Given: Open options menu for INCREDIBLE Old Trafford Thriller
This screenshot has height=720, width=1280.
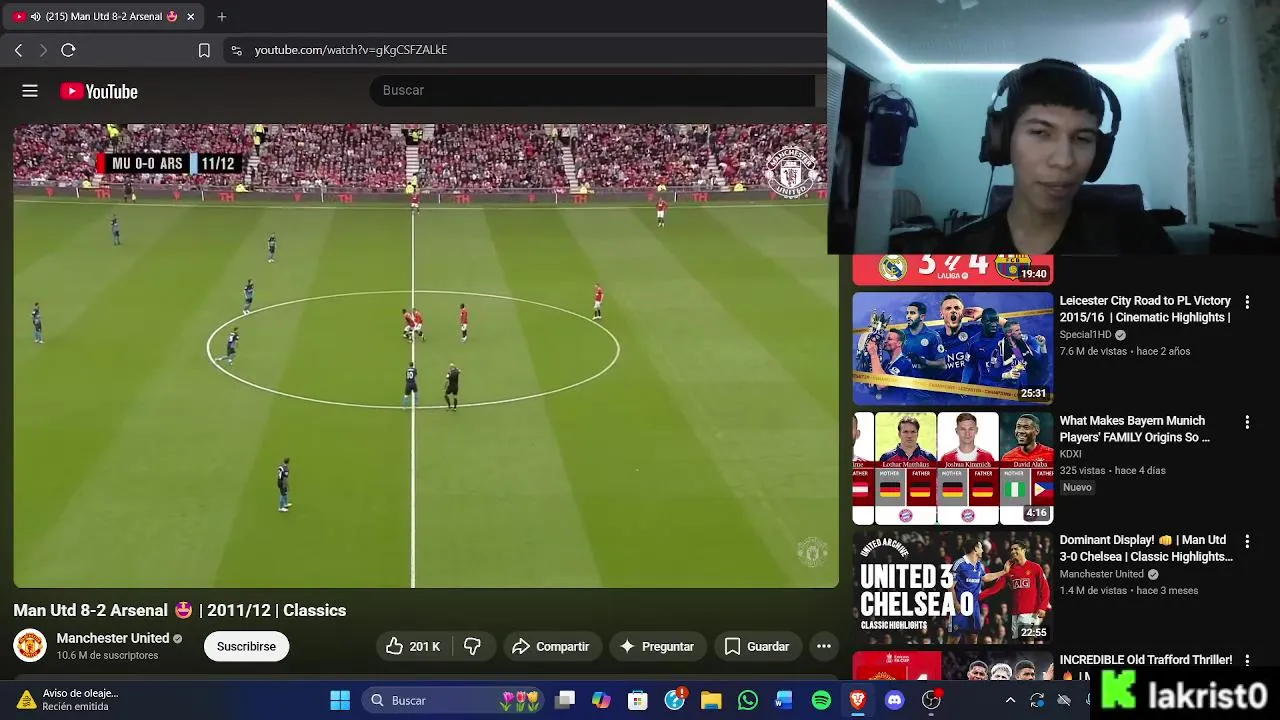Looking at the screenshot, I should [x=1247, y=661].
